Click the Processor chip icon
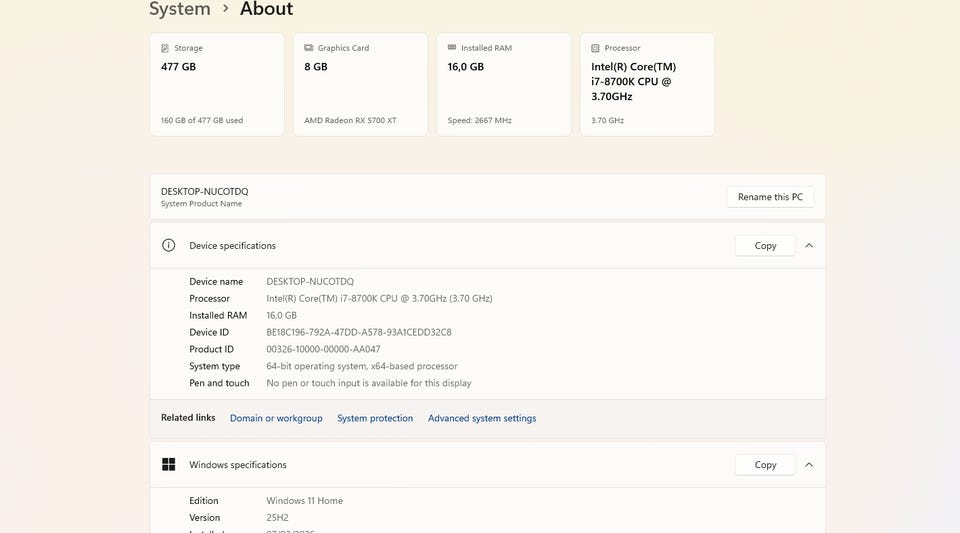This screenshot has width=960, height=533. [596, 48]
